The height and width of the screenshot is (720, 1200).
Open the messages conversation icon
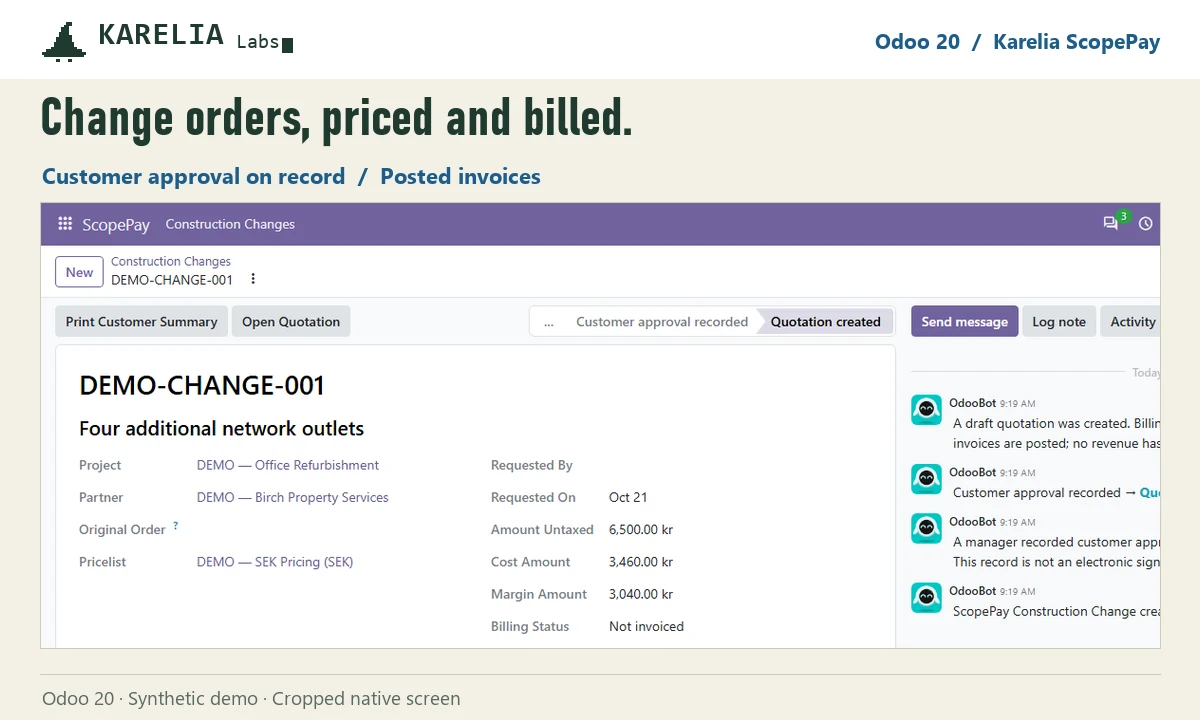[x=1110, y=224]
